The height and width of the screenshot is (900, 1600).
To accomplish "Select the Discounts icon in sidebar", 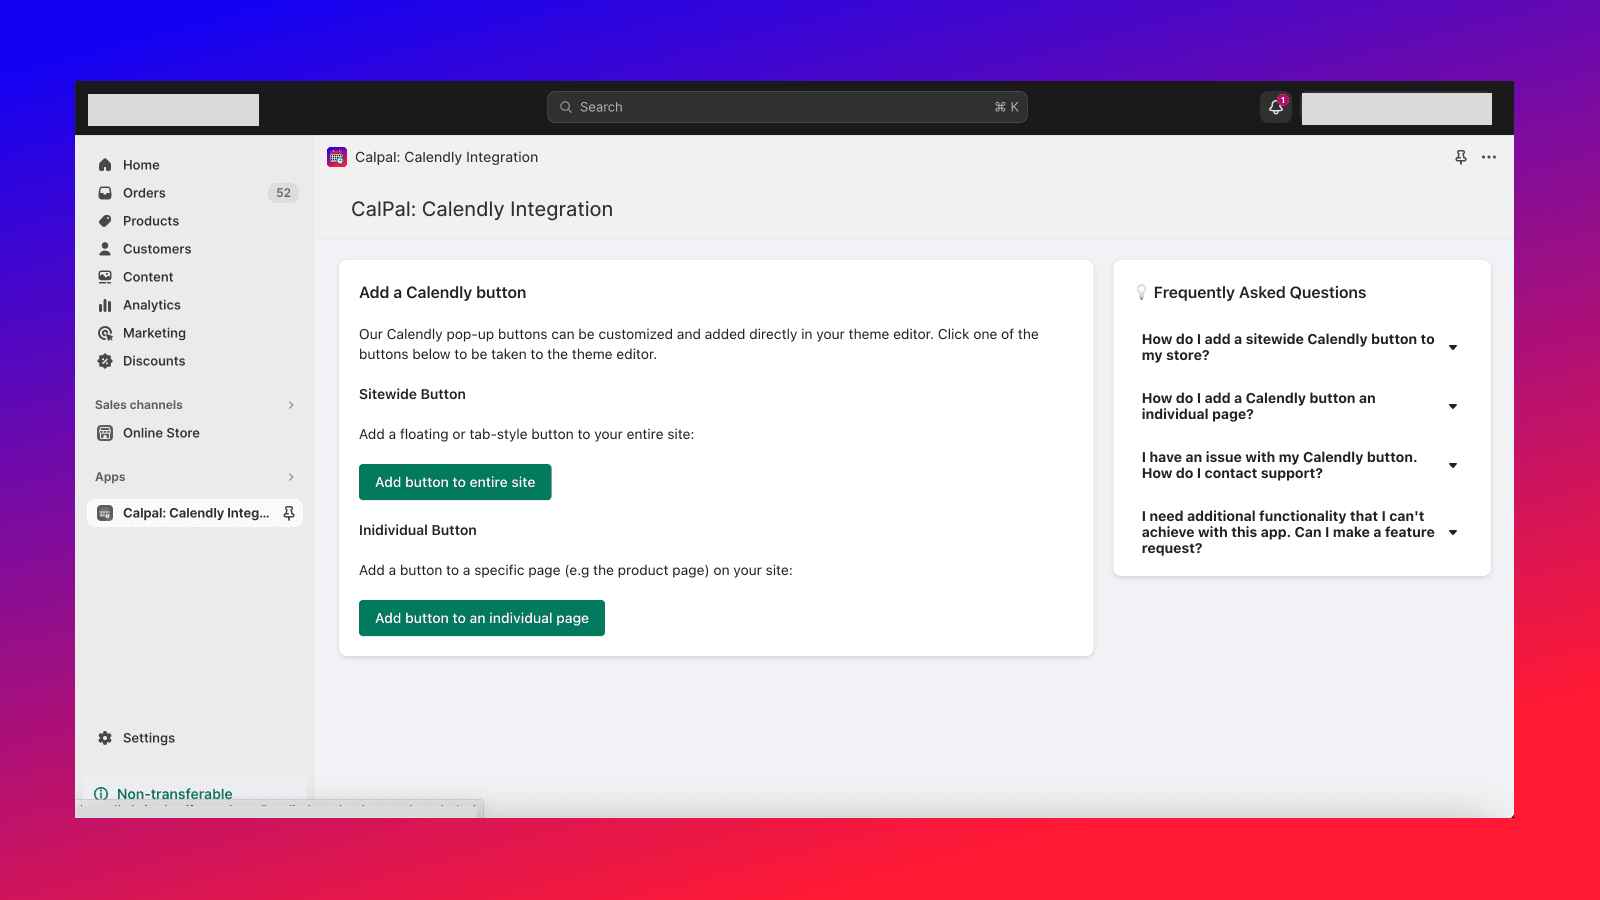I will [x=105, y=361].
